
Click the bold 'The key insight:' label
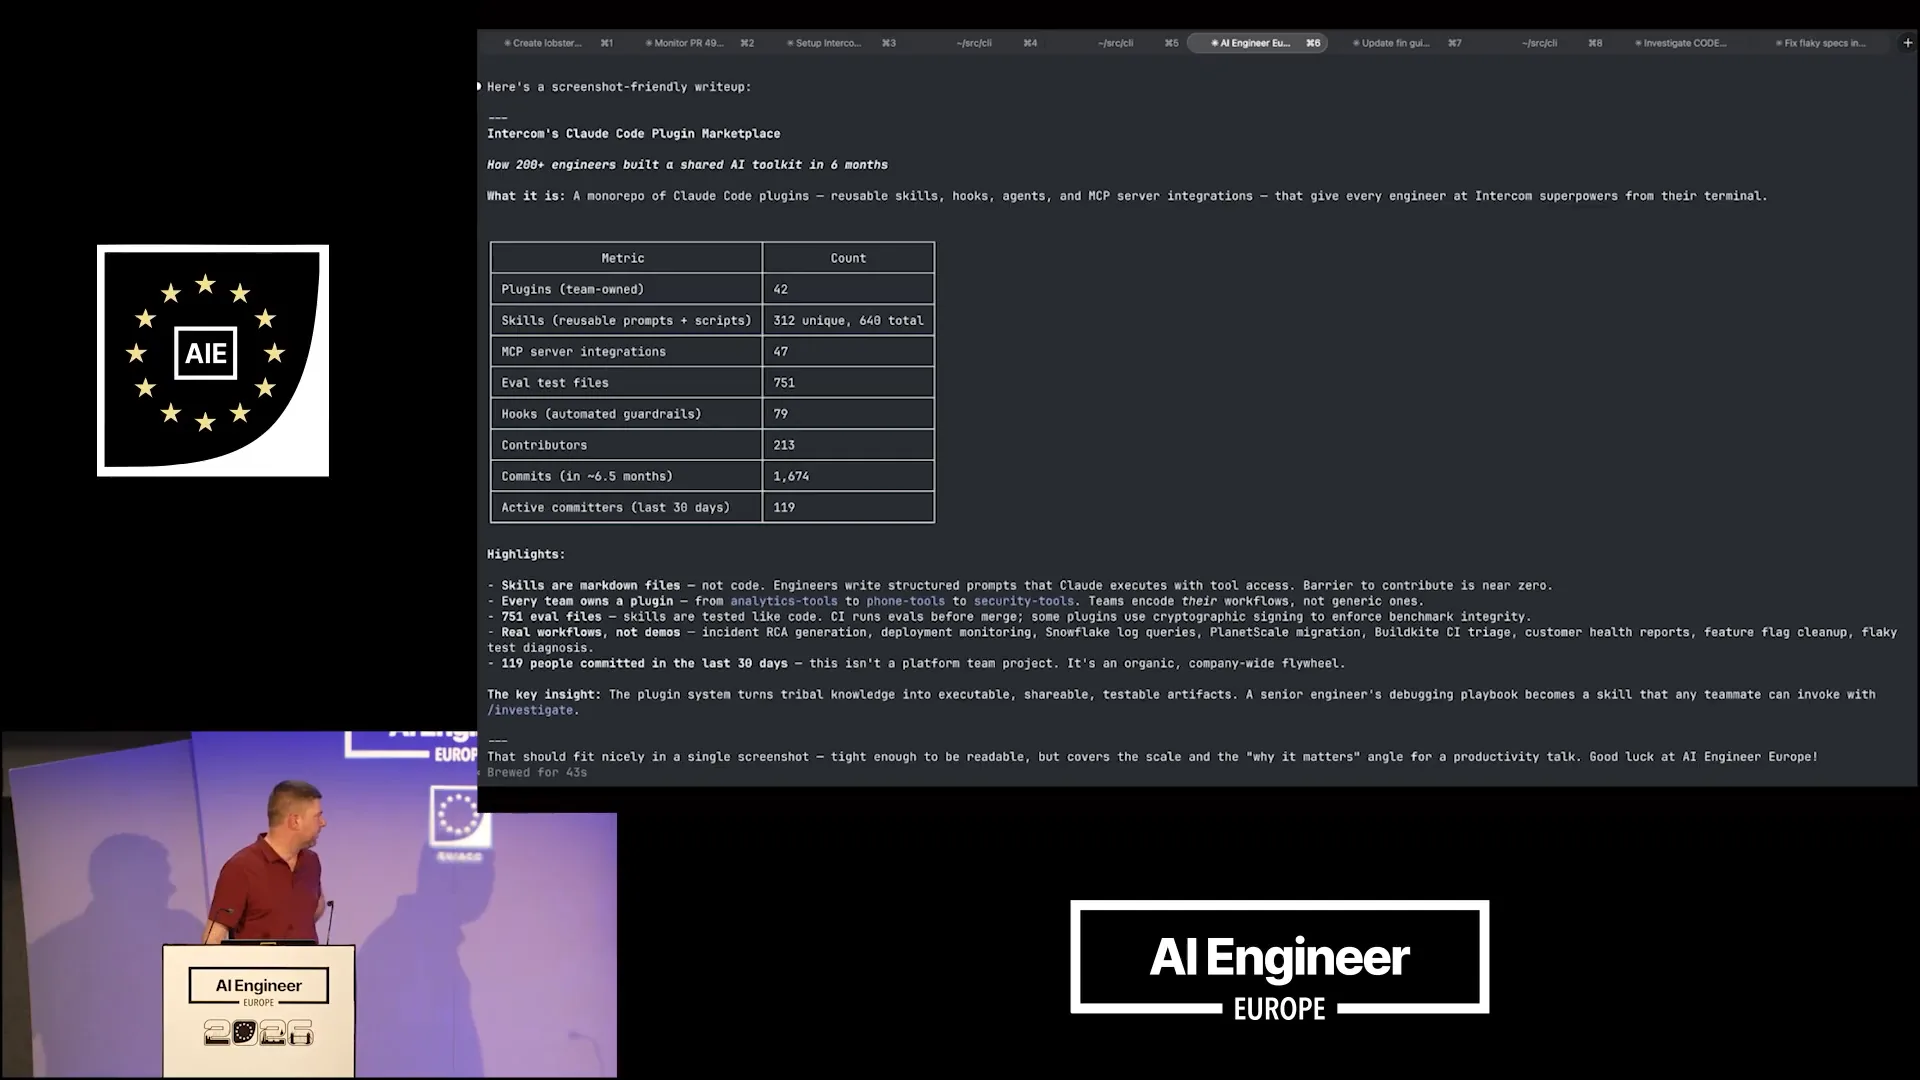click(544, 694)
